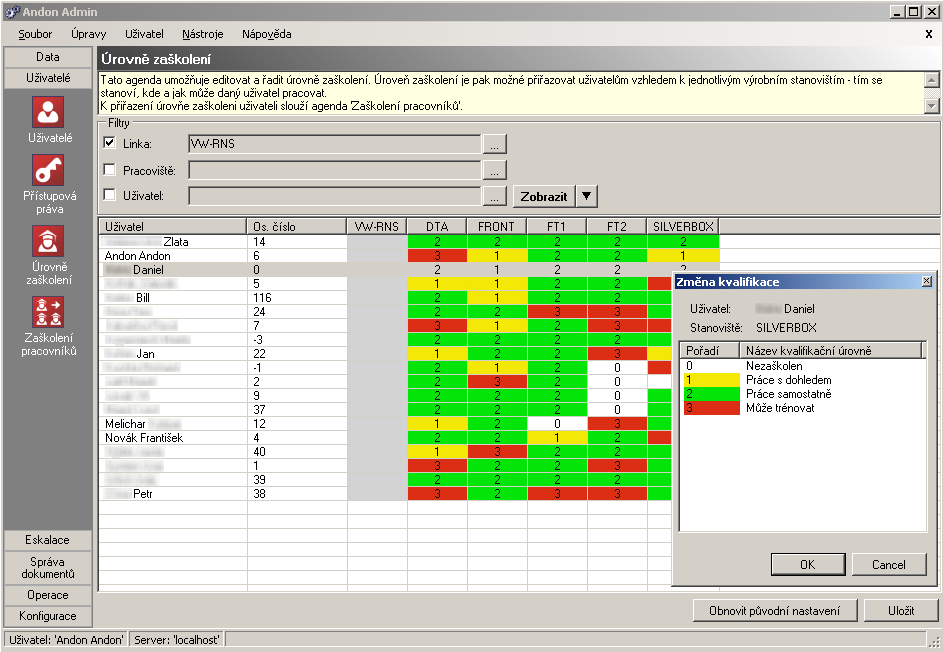Click the Uložit button
The height and width of the screenshot is (652, 943).
pos(901,610)
